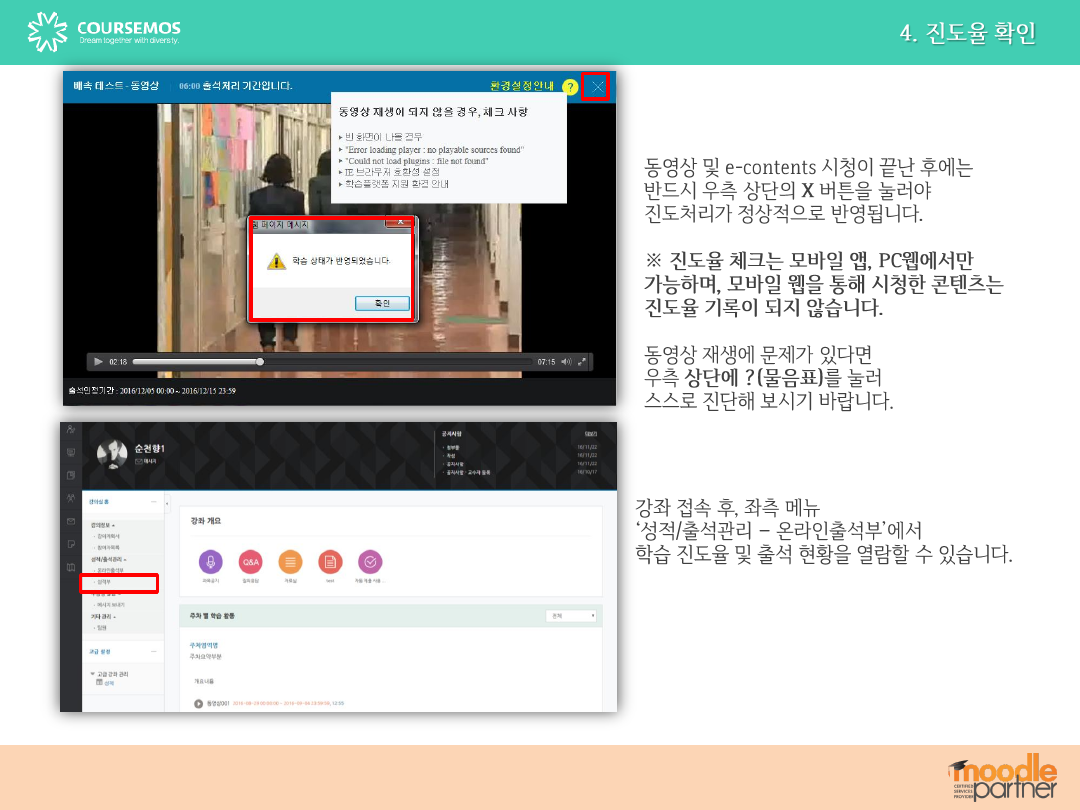Open 온라인출석부 in the left menu
The image size is (1080, 810).
click(108, 570)
